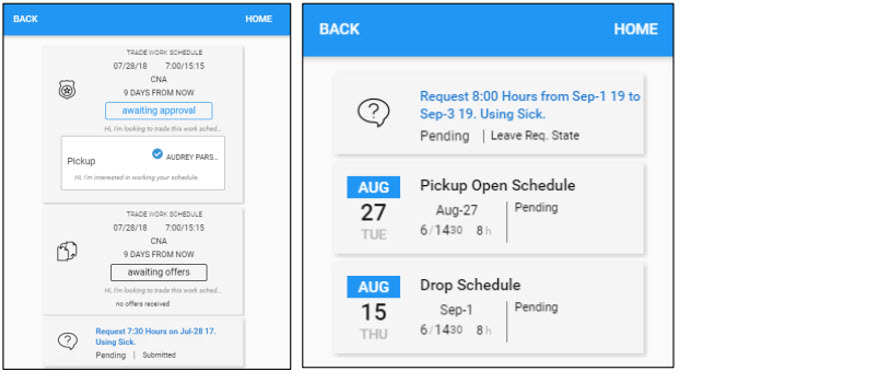Image resolution: width=881 pixels, height=374 pixels.
Task: Select the Pickup offer from Audrey
Action: pos(143,163)
